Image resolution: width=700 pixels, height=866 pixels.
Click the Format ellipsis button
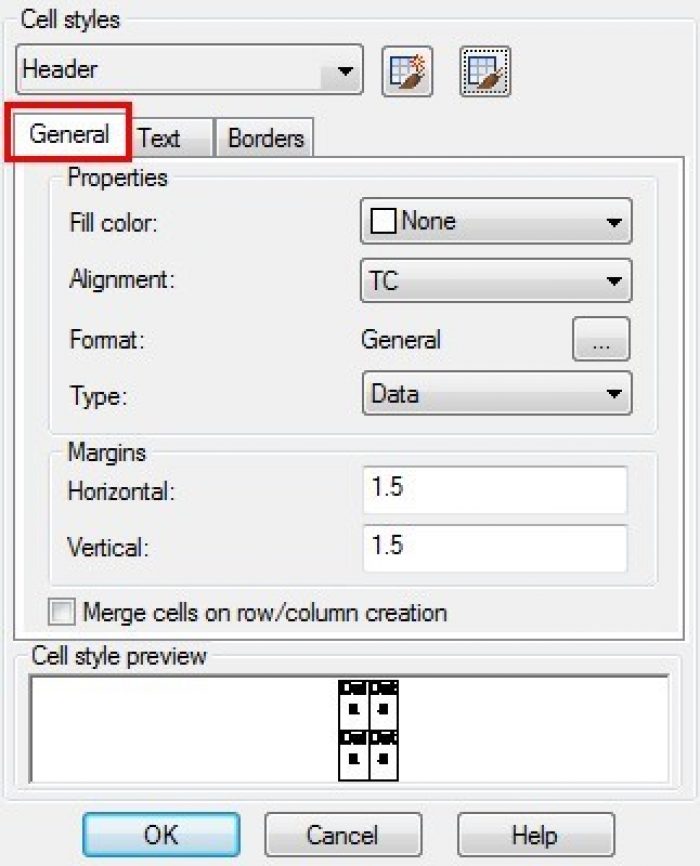601,339
